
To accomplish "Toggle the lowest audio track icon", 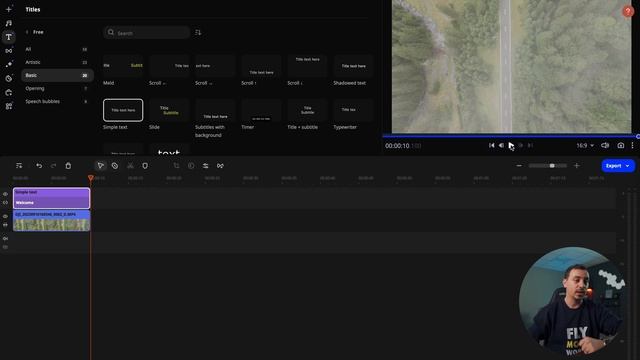I will coord(5,247).
